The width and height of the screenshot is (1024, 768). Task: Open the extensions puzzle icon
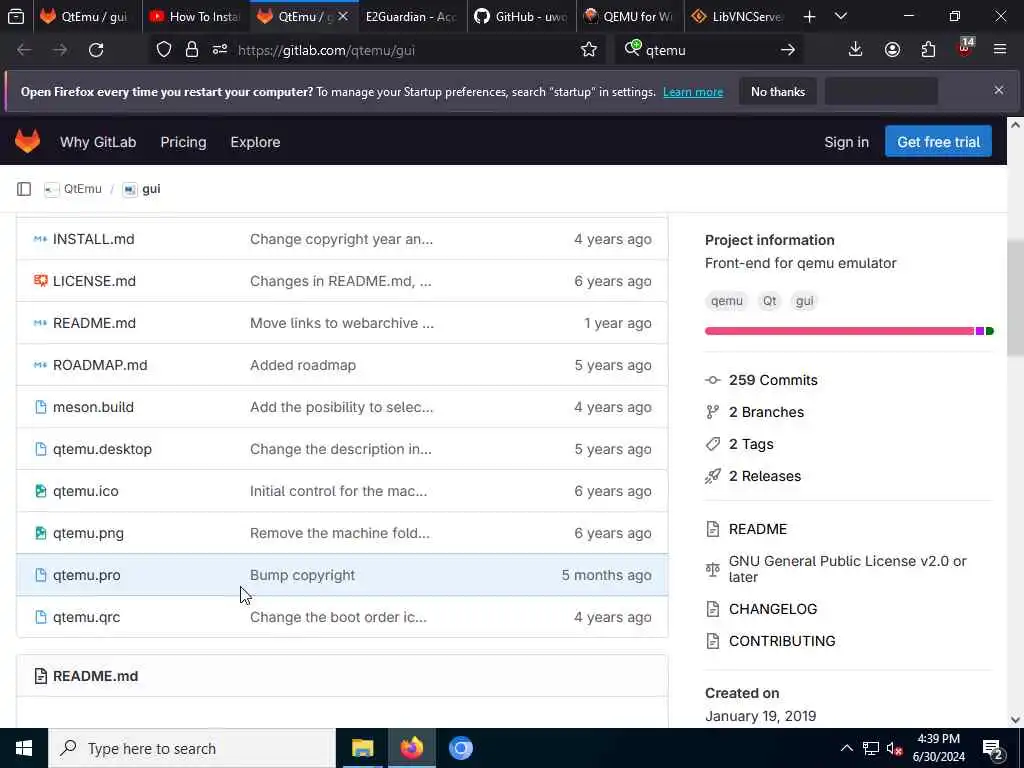point(928,50)
